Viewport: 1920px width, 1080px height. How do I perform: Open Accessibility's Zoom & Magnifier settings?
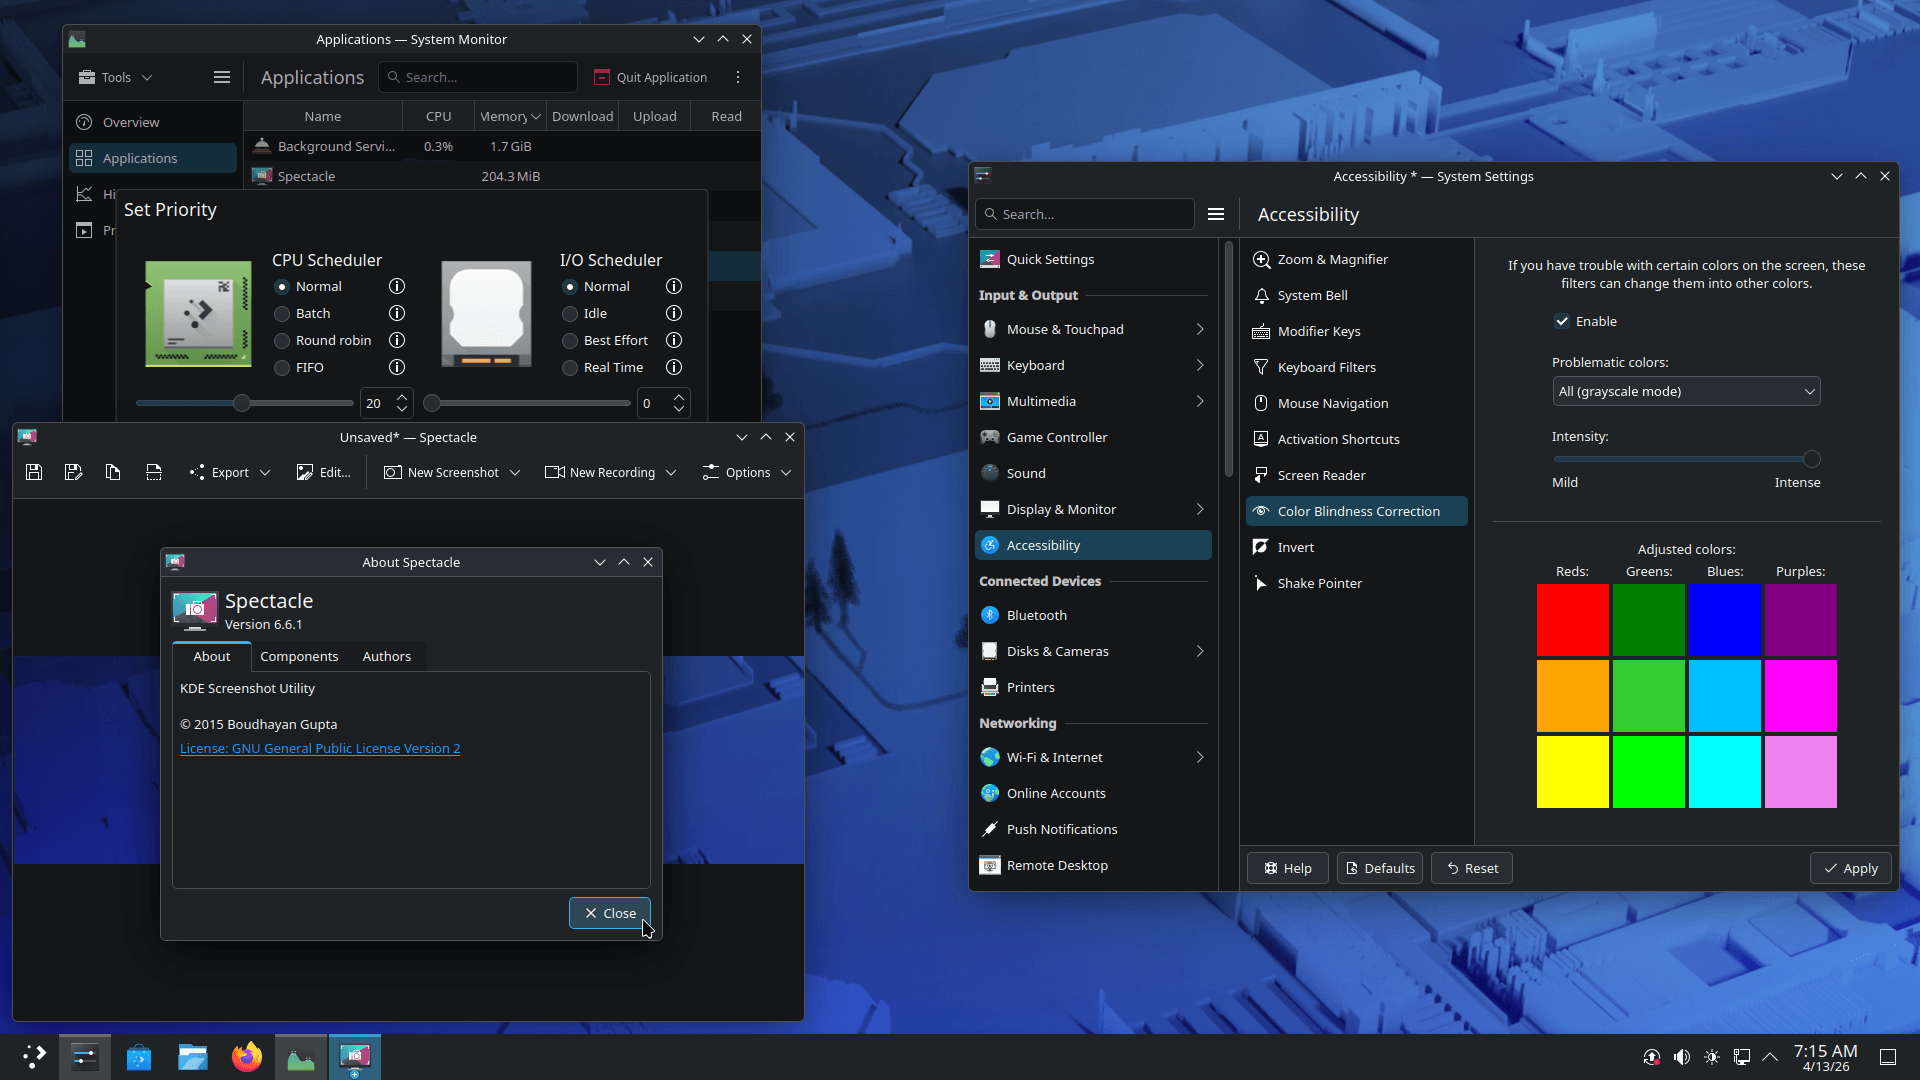[x=1331, y=259]
